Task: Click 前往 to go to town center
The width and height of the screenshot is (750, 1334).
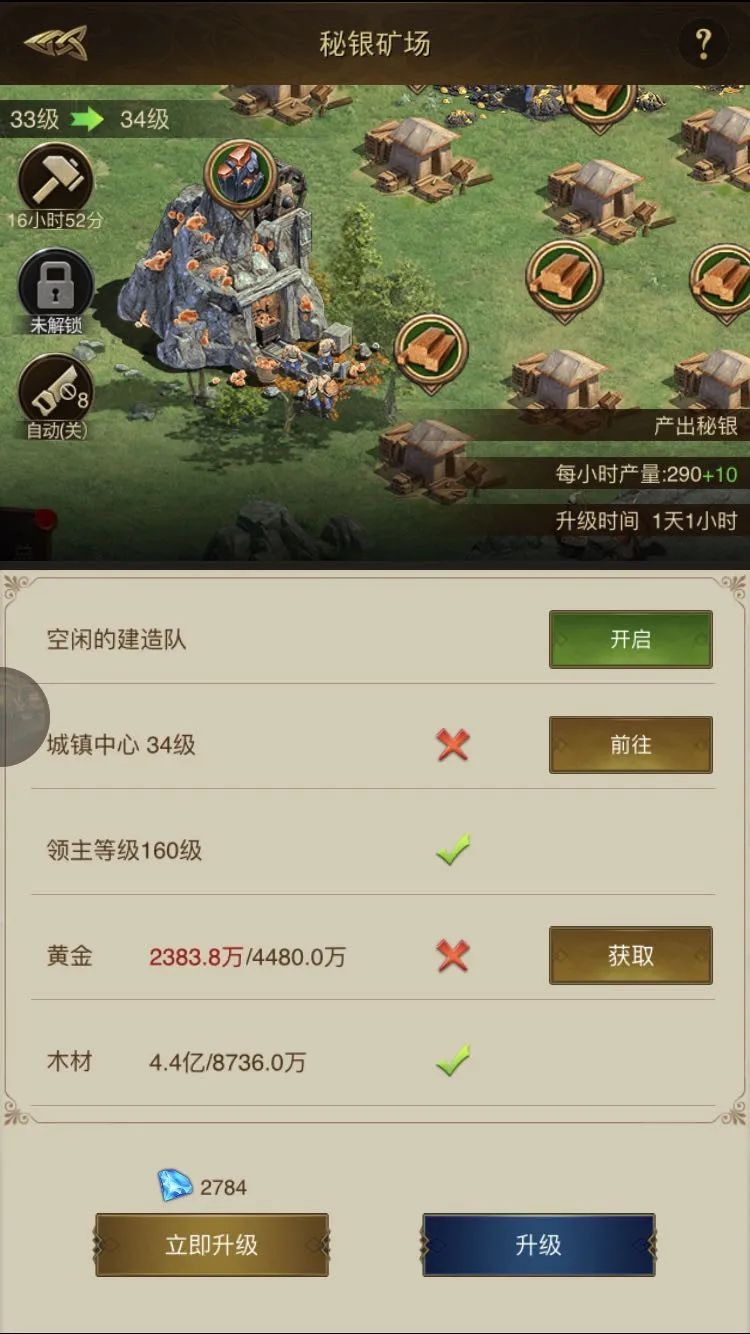Action: (631, 745)
